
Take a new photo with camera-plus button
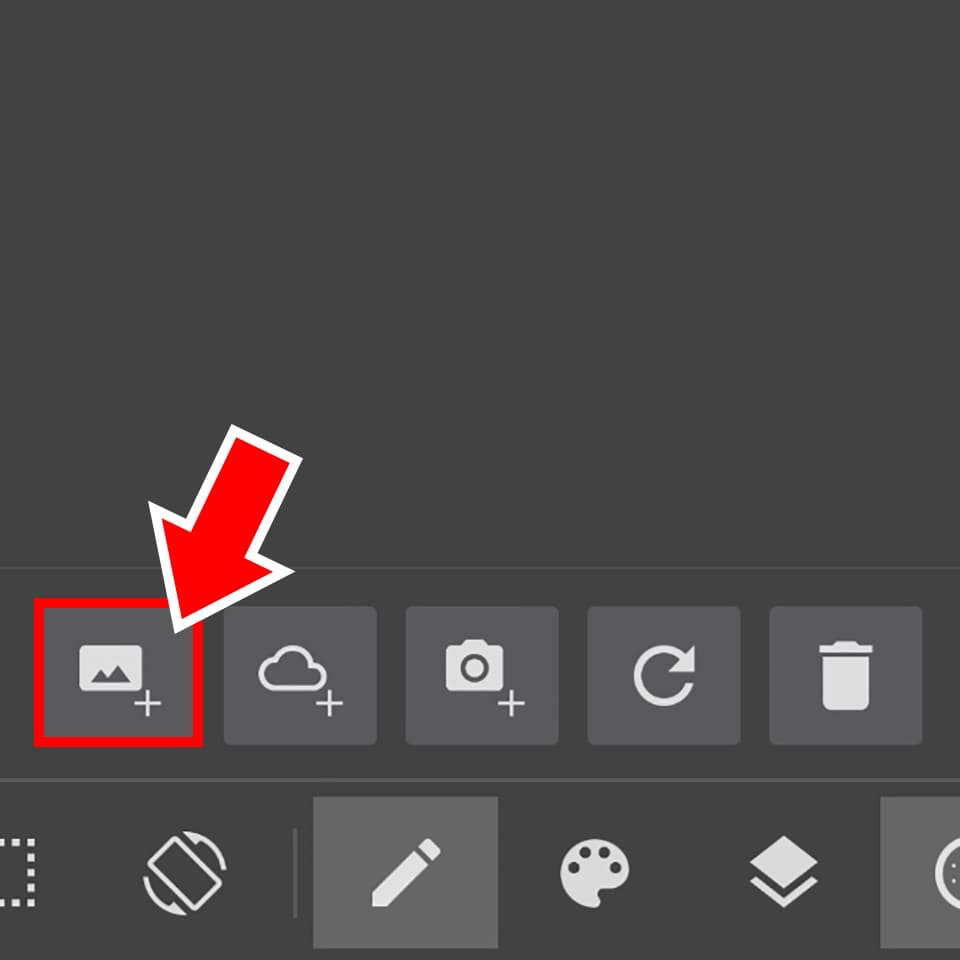(482, 675)
